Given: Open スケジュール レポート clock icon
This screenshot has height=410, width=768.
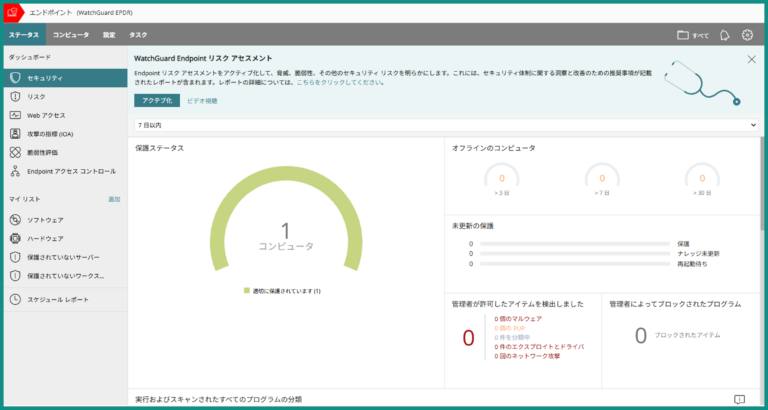Looking at the screenshot, I should 15,299.
